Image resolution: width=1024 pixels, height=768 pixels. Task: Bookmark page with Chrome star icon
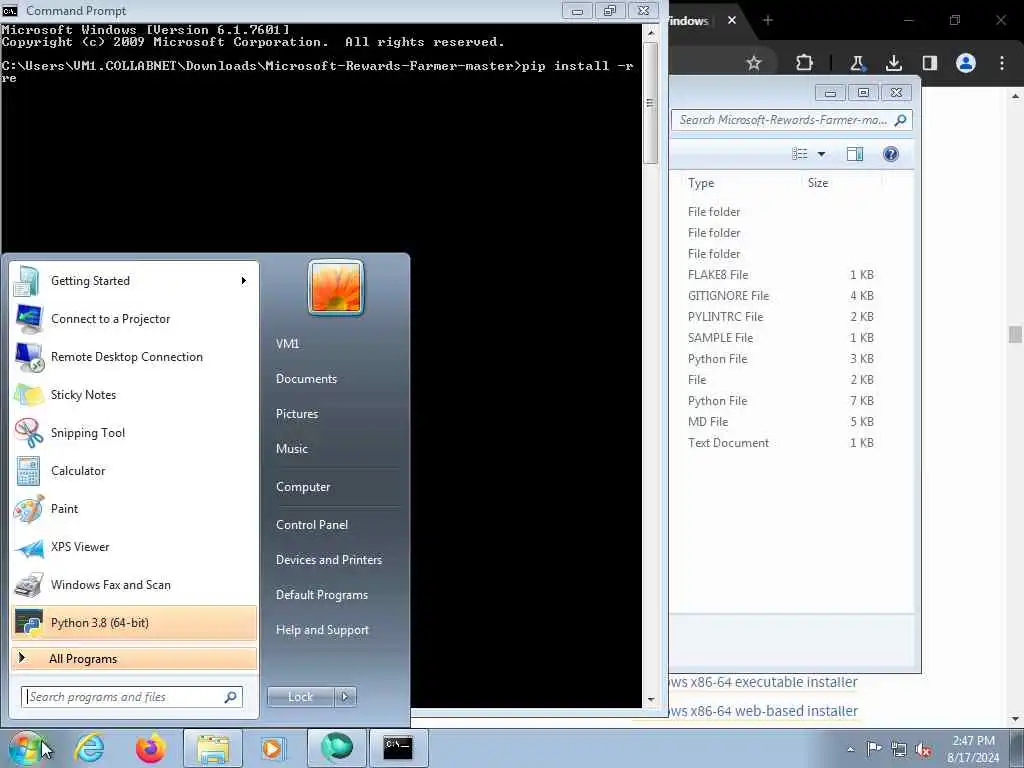pyautogui.click(x=754, y=63)
